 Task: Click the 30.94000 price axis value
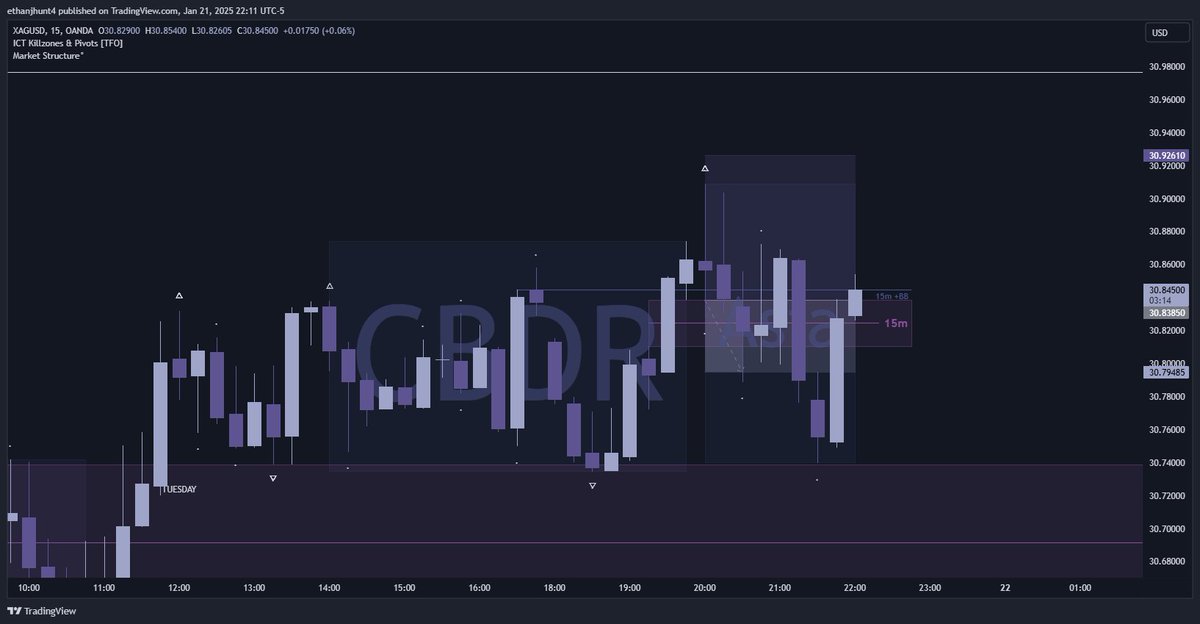point(1167,133)
